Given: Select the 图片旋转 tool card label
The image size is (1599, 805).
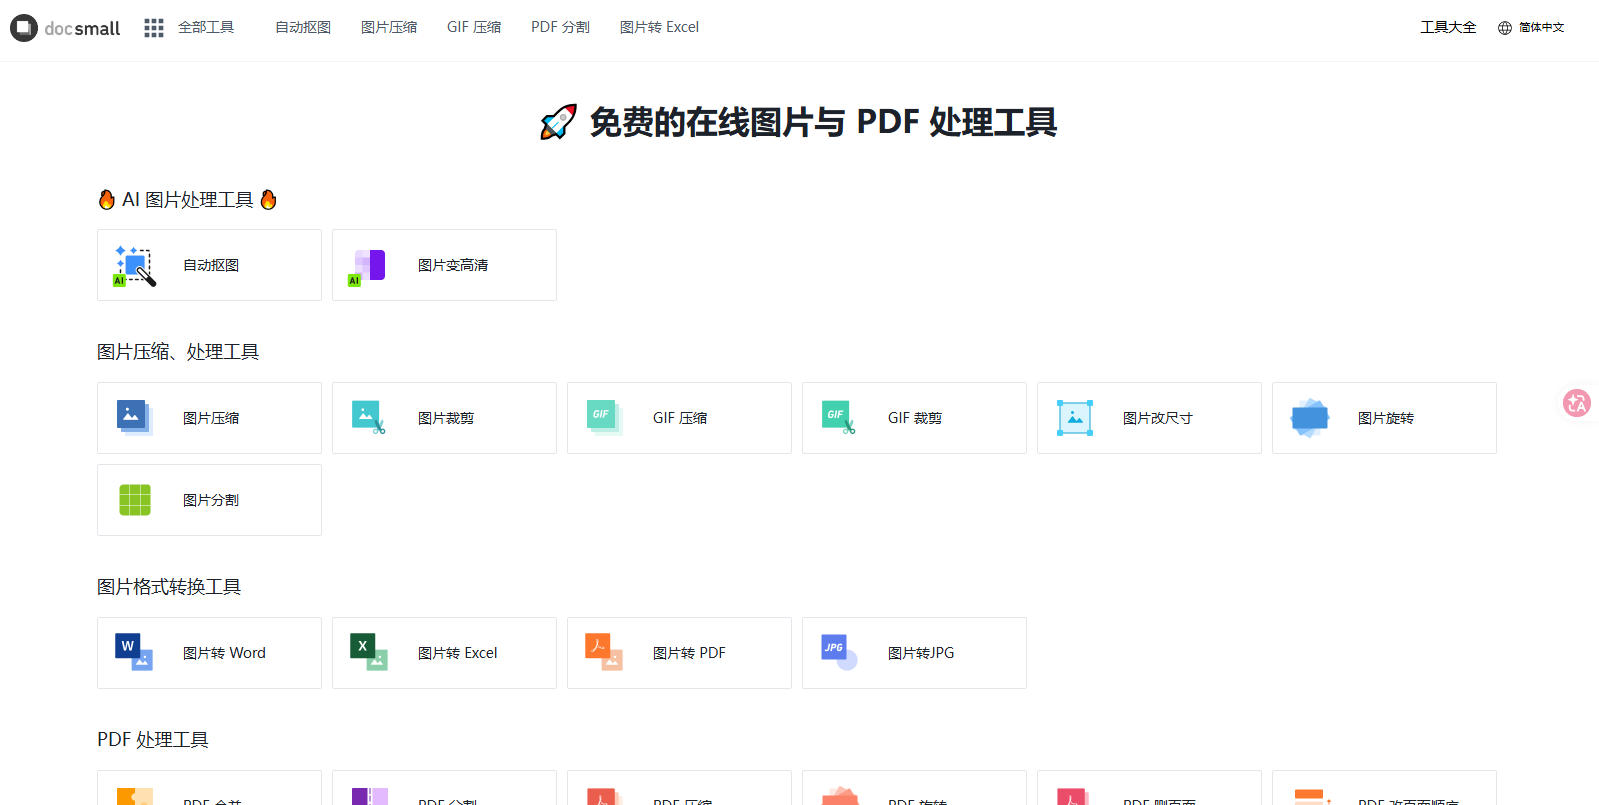Looking at the screenshot, I should [x=1386, y=418].
